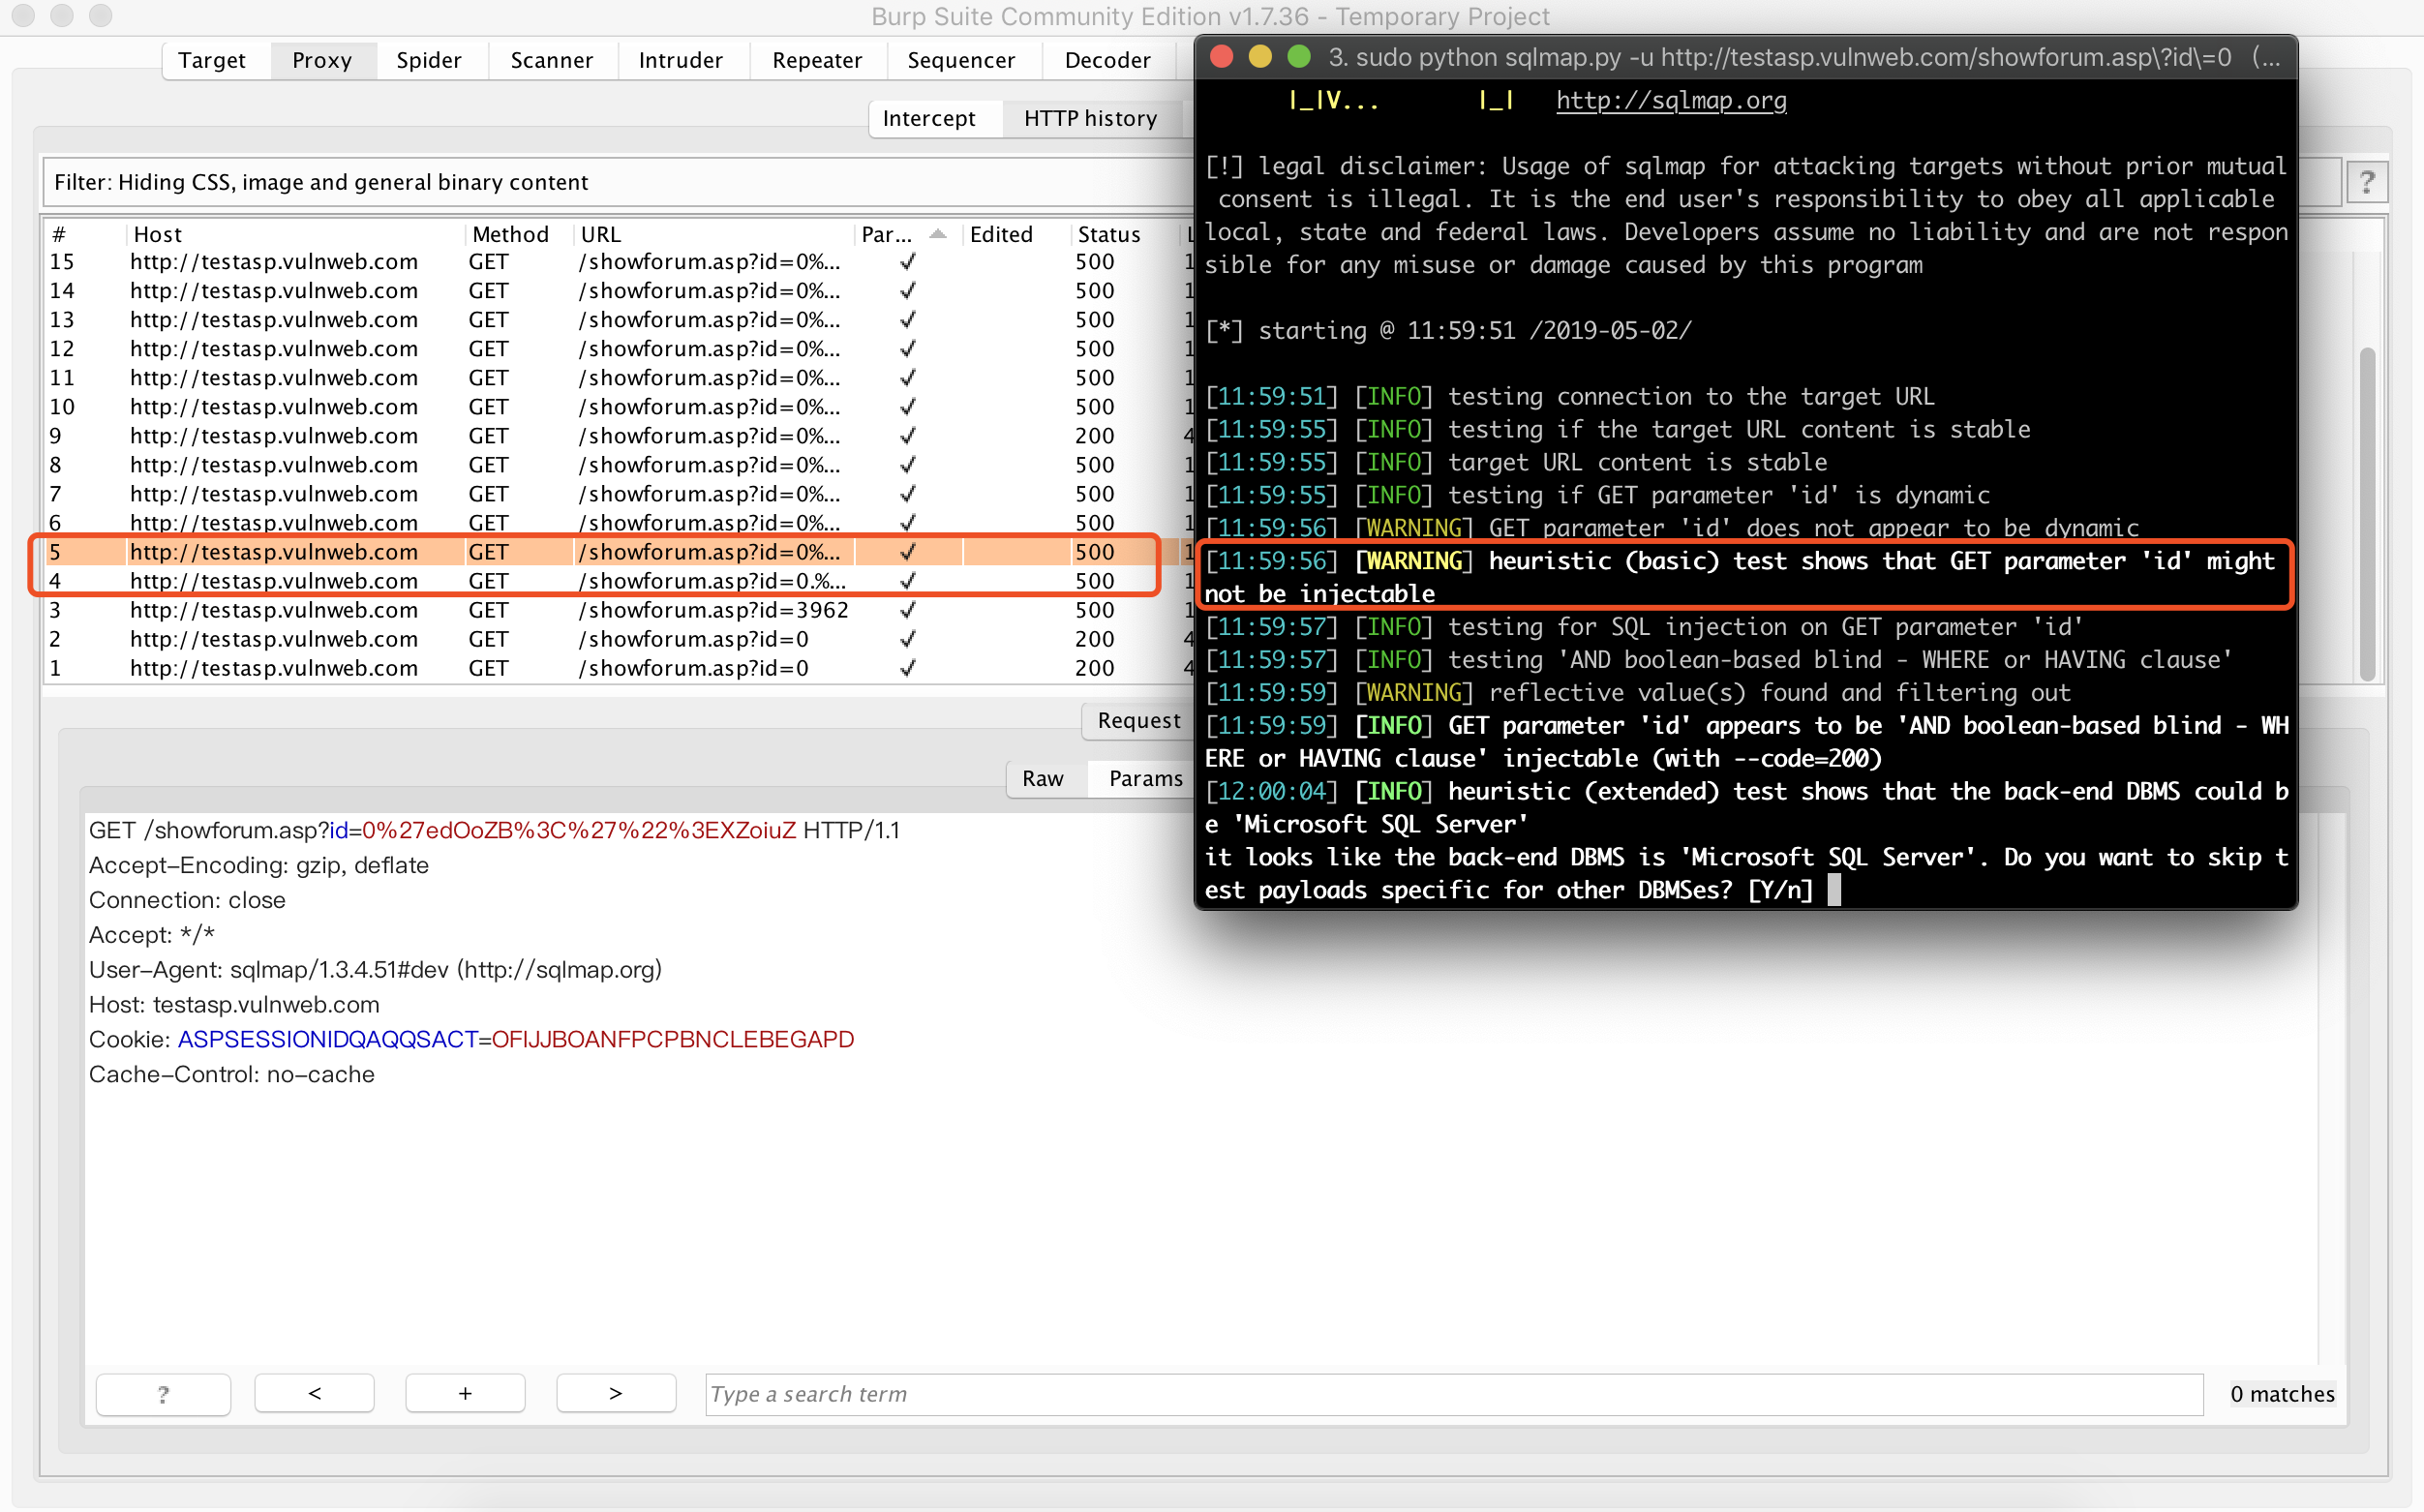Click the checkmark in row 10's Params column
The height and width of the screenshot is (1512, 2424).
pyautogui.click(x=907, y=406)
